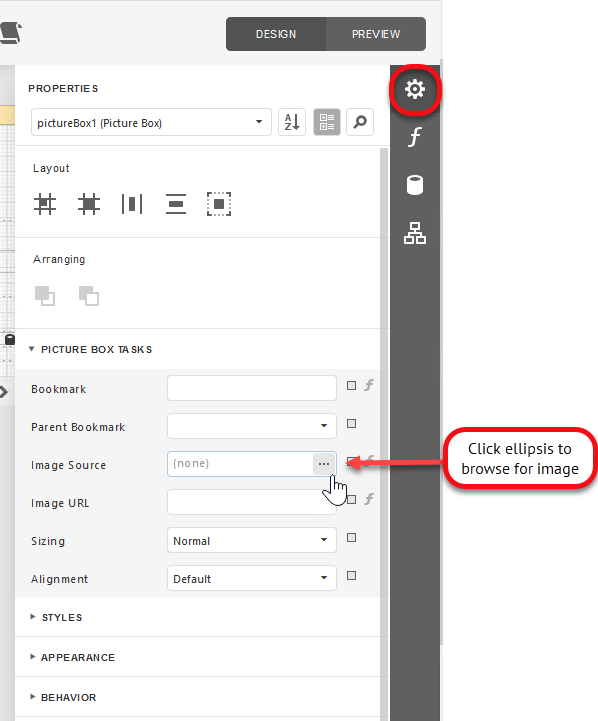Switch to the DESIGN tab
The height and width of the screenshot is (721, 598).
pyautogui.click(x=276, y=34)
